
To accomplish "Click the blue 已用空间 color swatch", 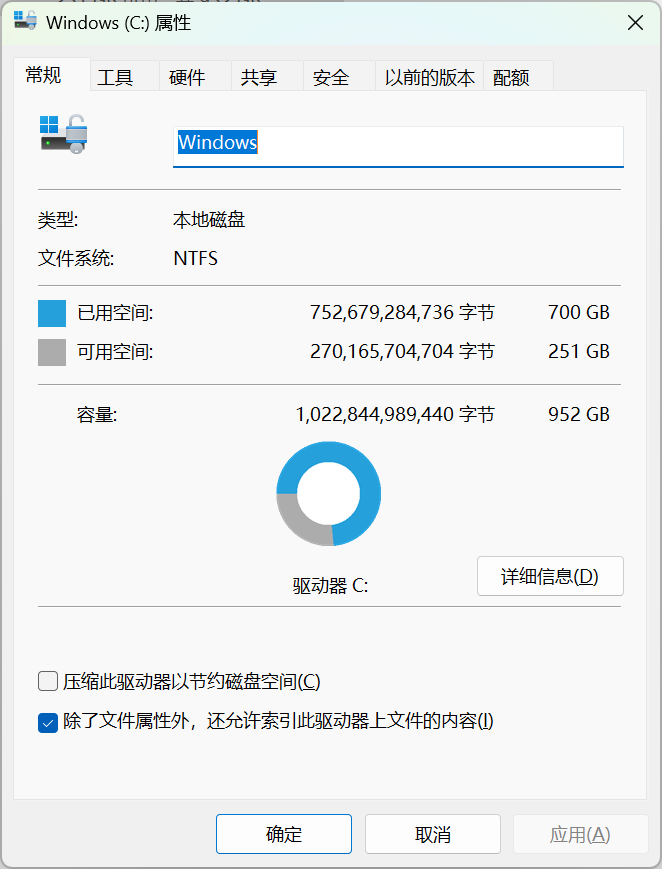I will click(52, 313).
